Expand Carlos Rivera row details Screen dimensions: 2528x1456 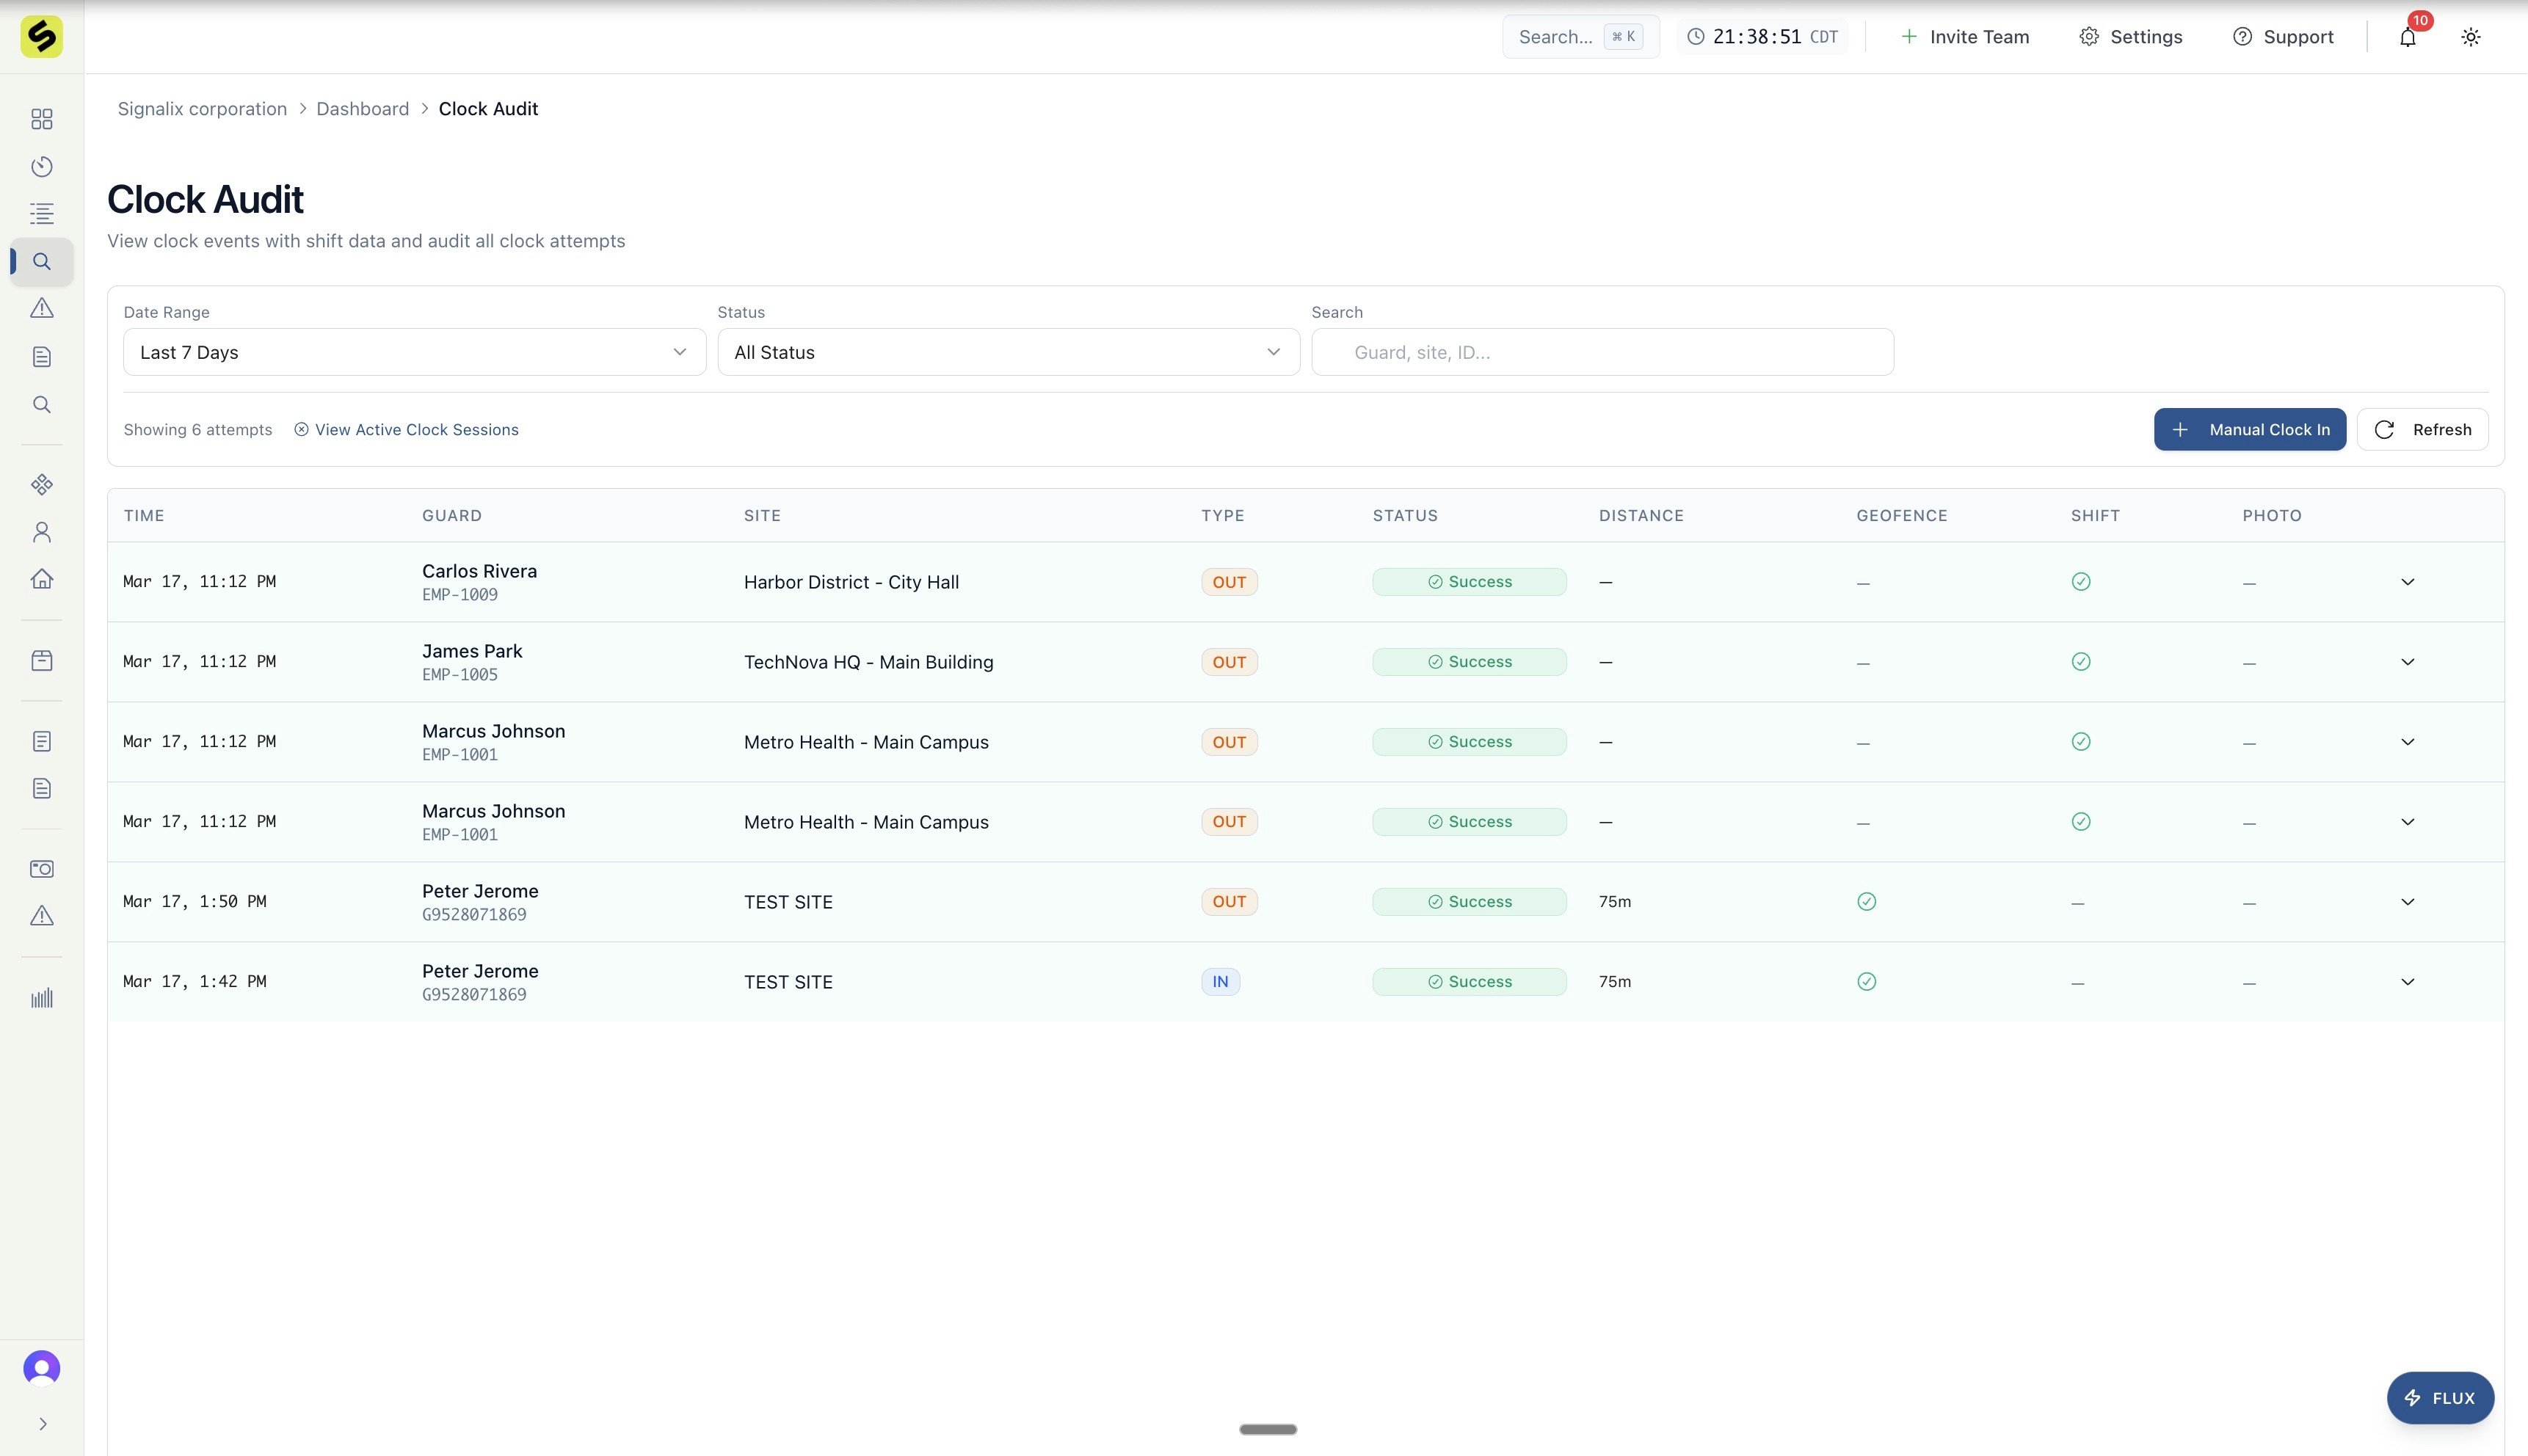2407,582
